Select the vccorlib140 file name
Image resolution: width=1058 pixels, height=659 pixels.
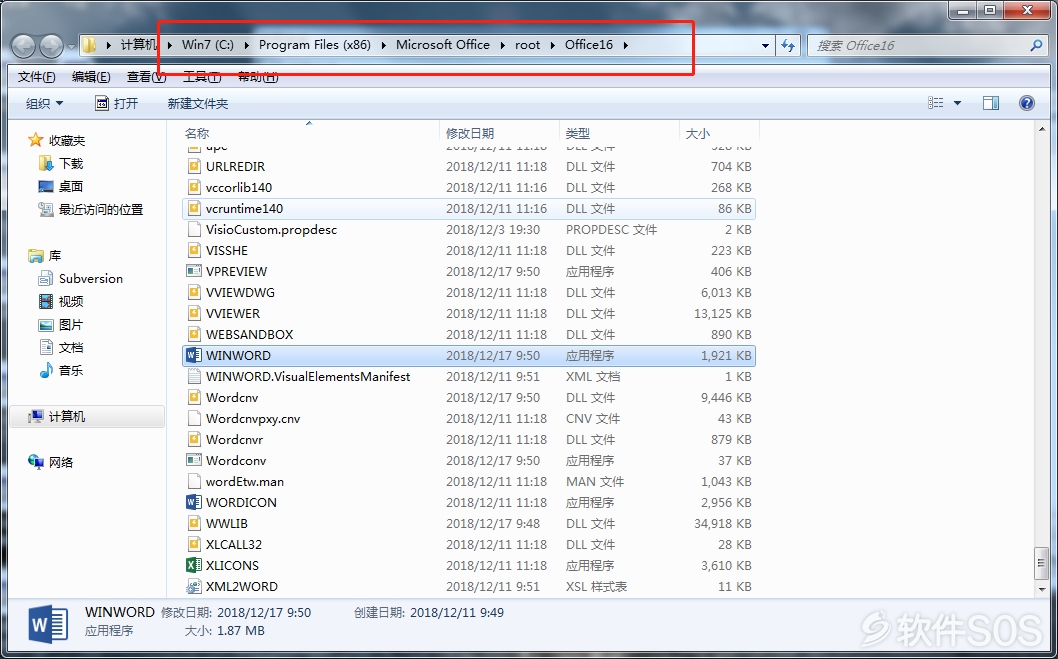239,187
